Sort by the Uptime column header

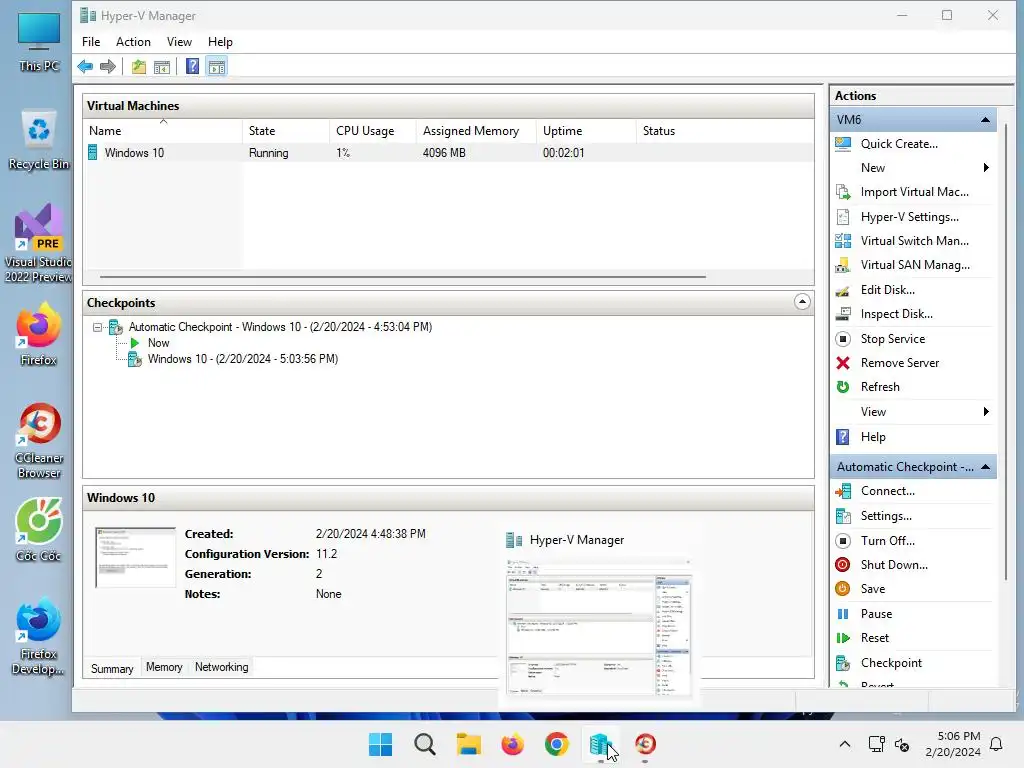[586, 131]
